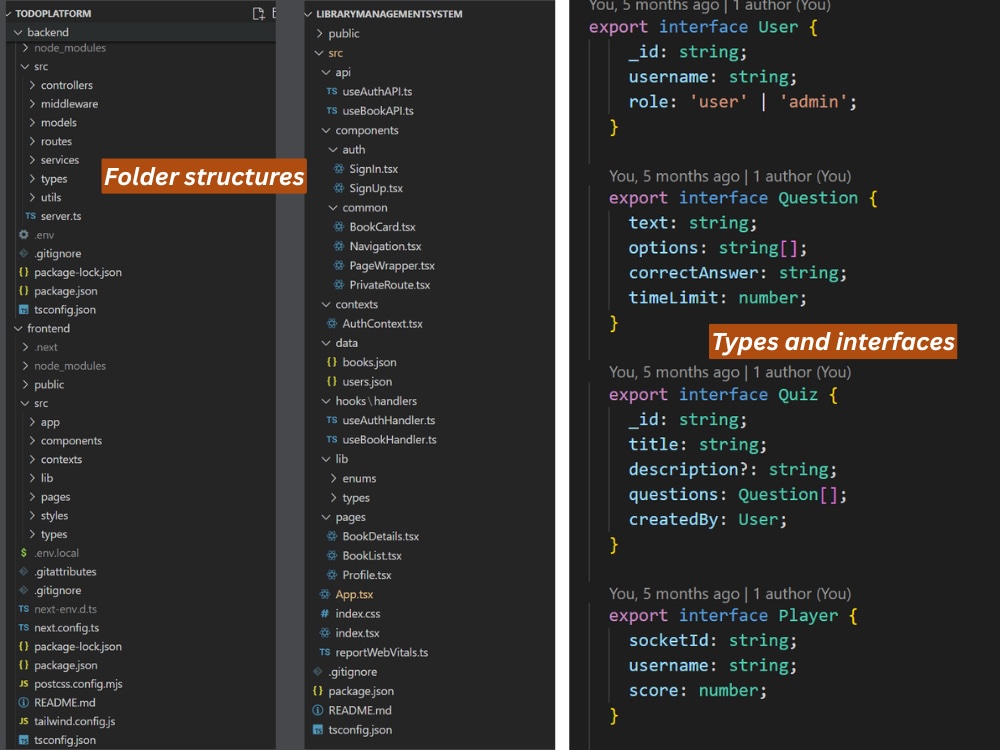
Task: Expand the enums folder under lib
Action: pyautogui.click(x=333, y=478)
